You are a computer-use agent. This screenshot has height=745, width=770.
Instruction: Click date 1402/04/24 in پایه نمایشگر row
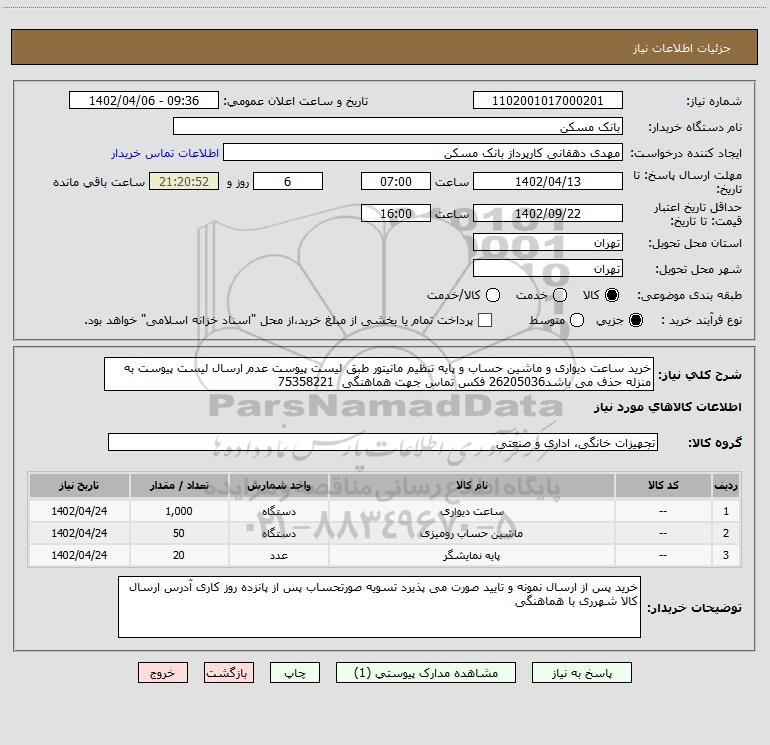coord(79,555)
